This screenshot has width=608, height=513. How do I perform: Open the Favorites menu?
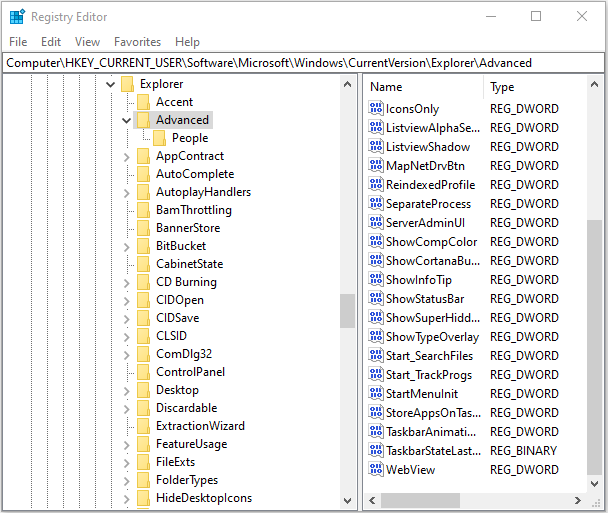137,42
